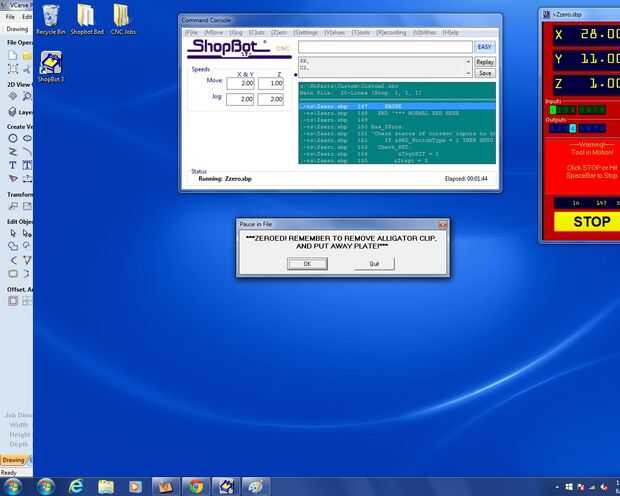This screenshot has height=496, width=620.
Task: Click the Elapsed time readout
Action: point(466,179)
